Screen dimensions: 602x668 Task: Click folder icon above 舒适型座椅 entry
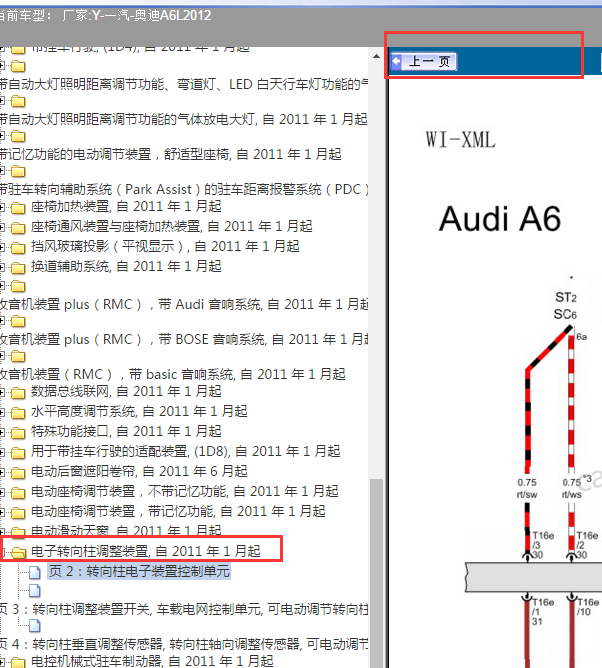tap(18, 136)
